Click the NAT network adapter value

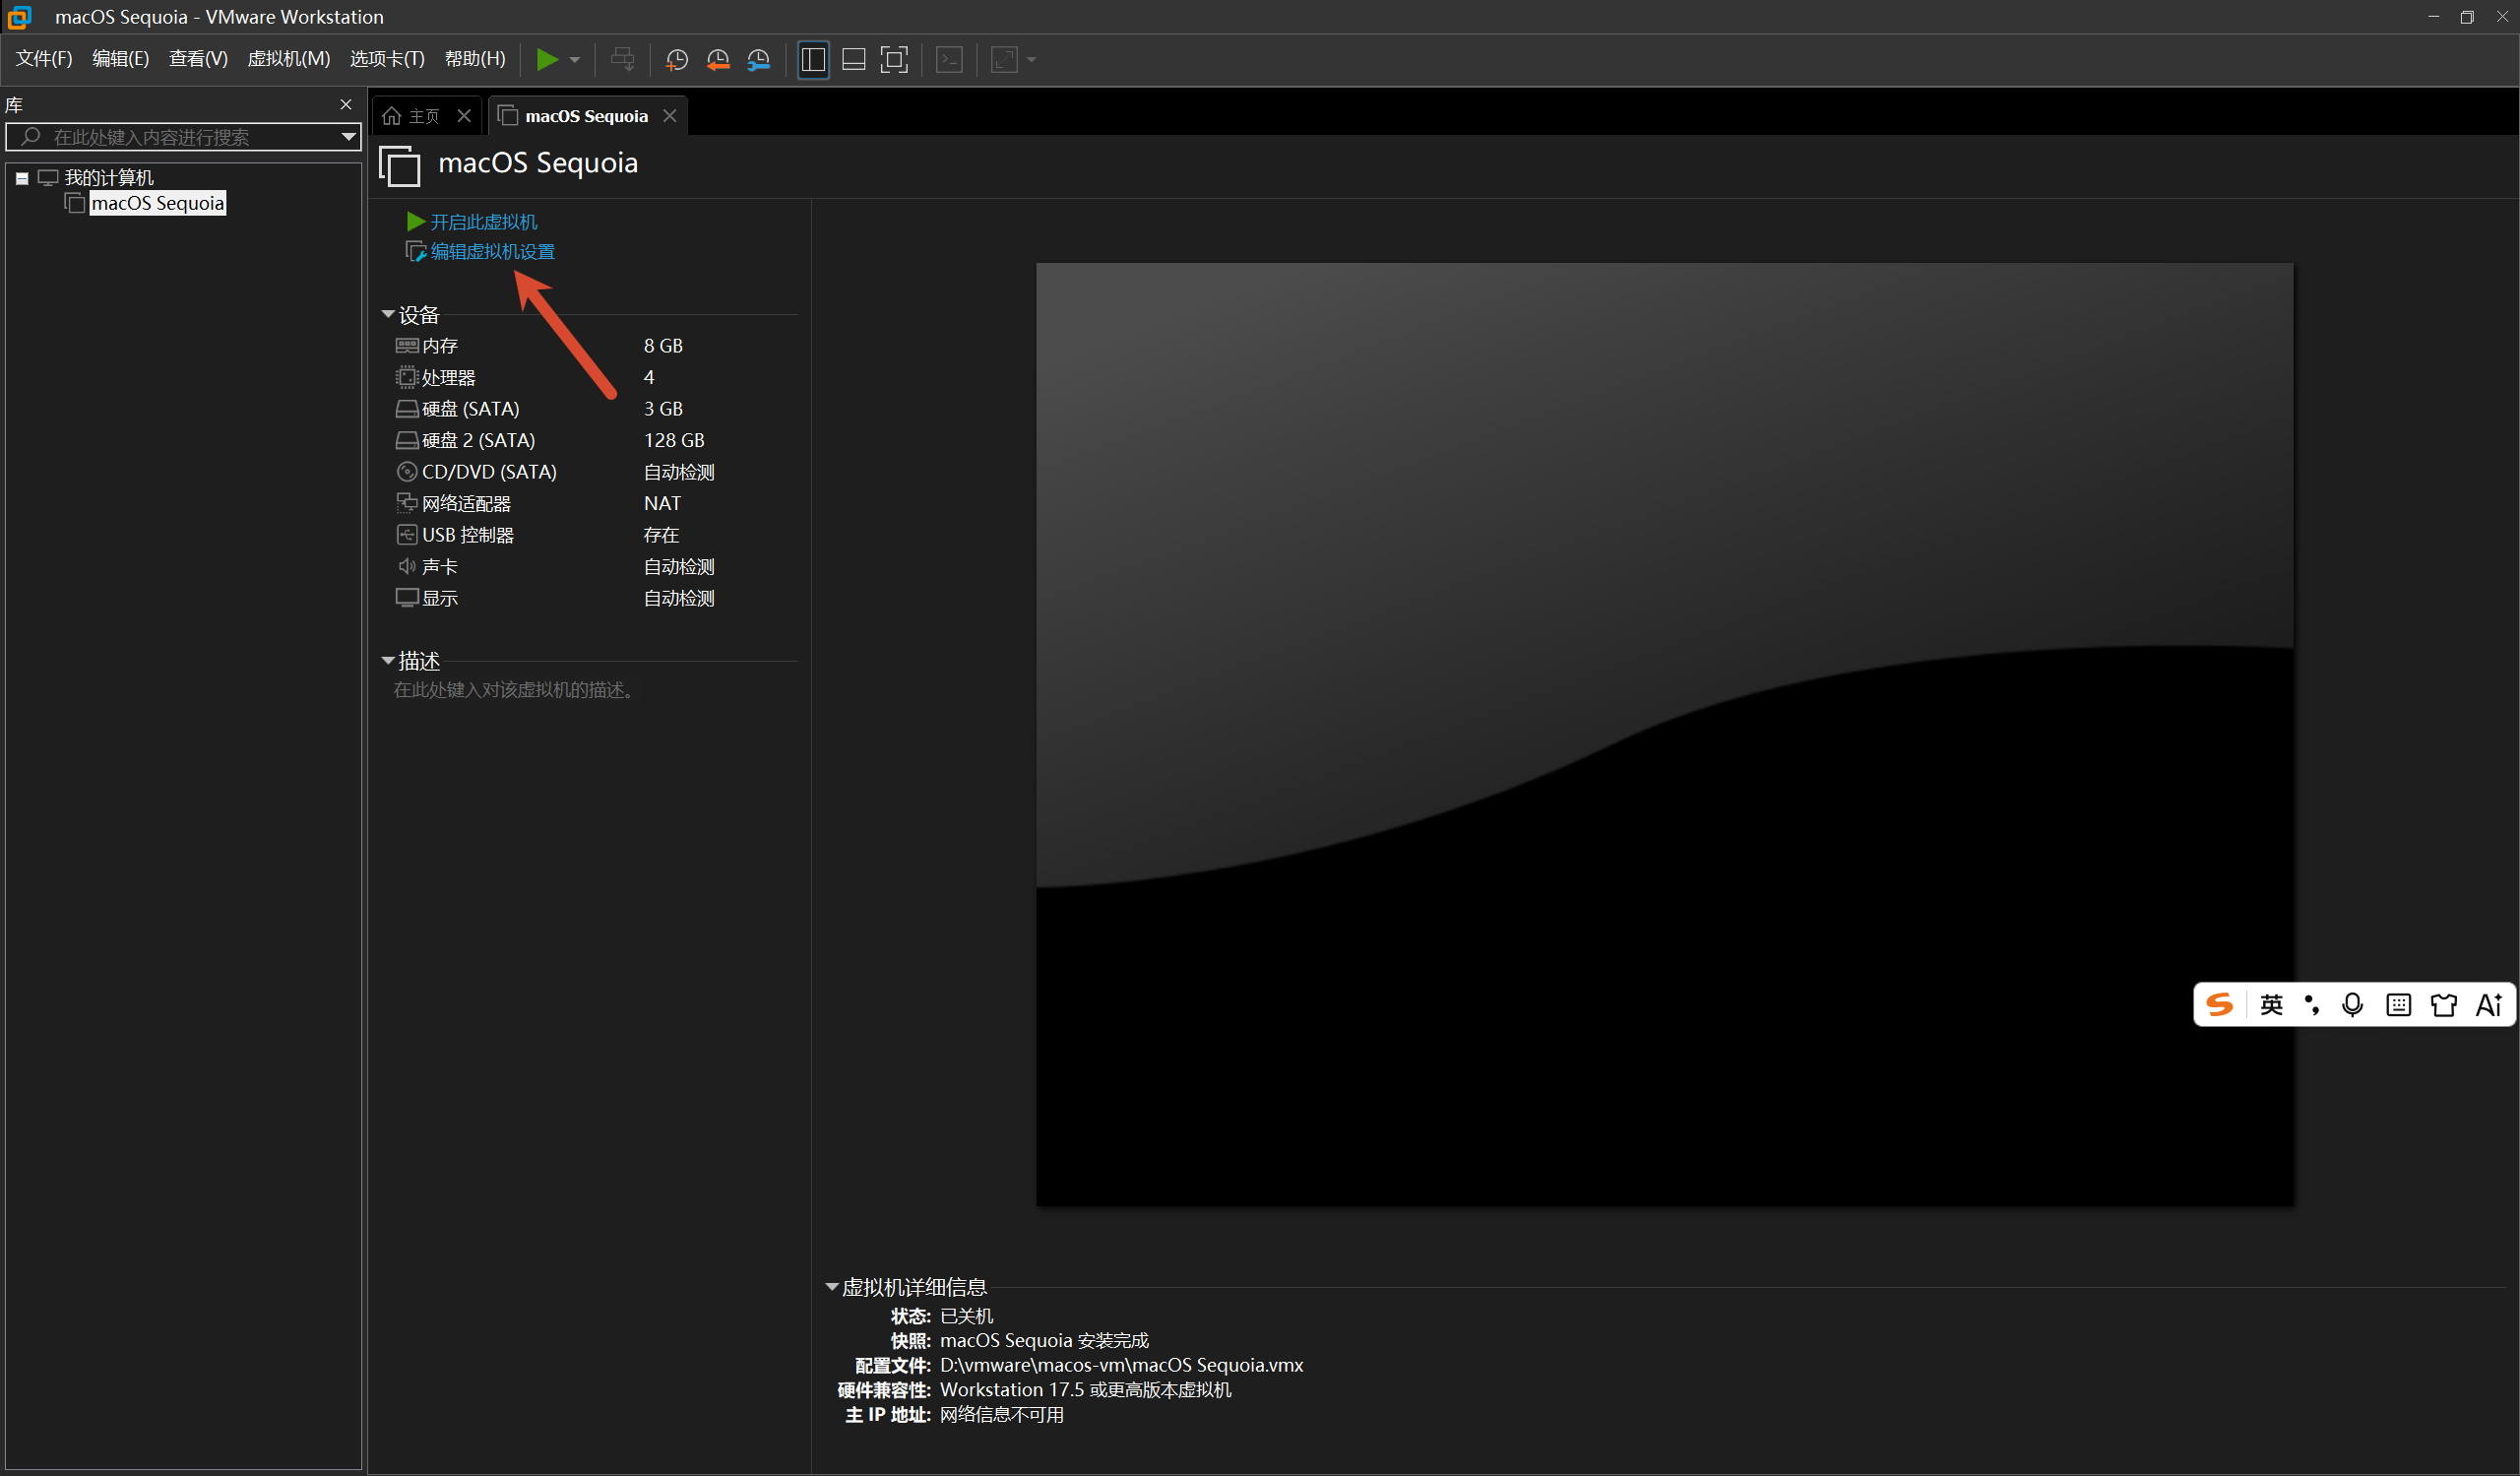pos(663,504)
